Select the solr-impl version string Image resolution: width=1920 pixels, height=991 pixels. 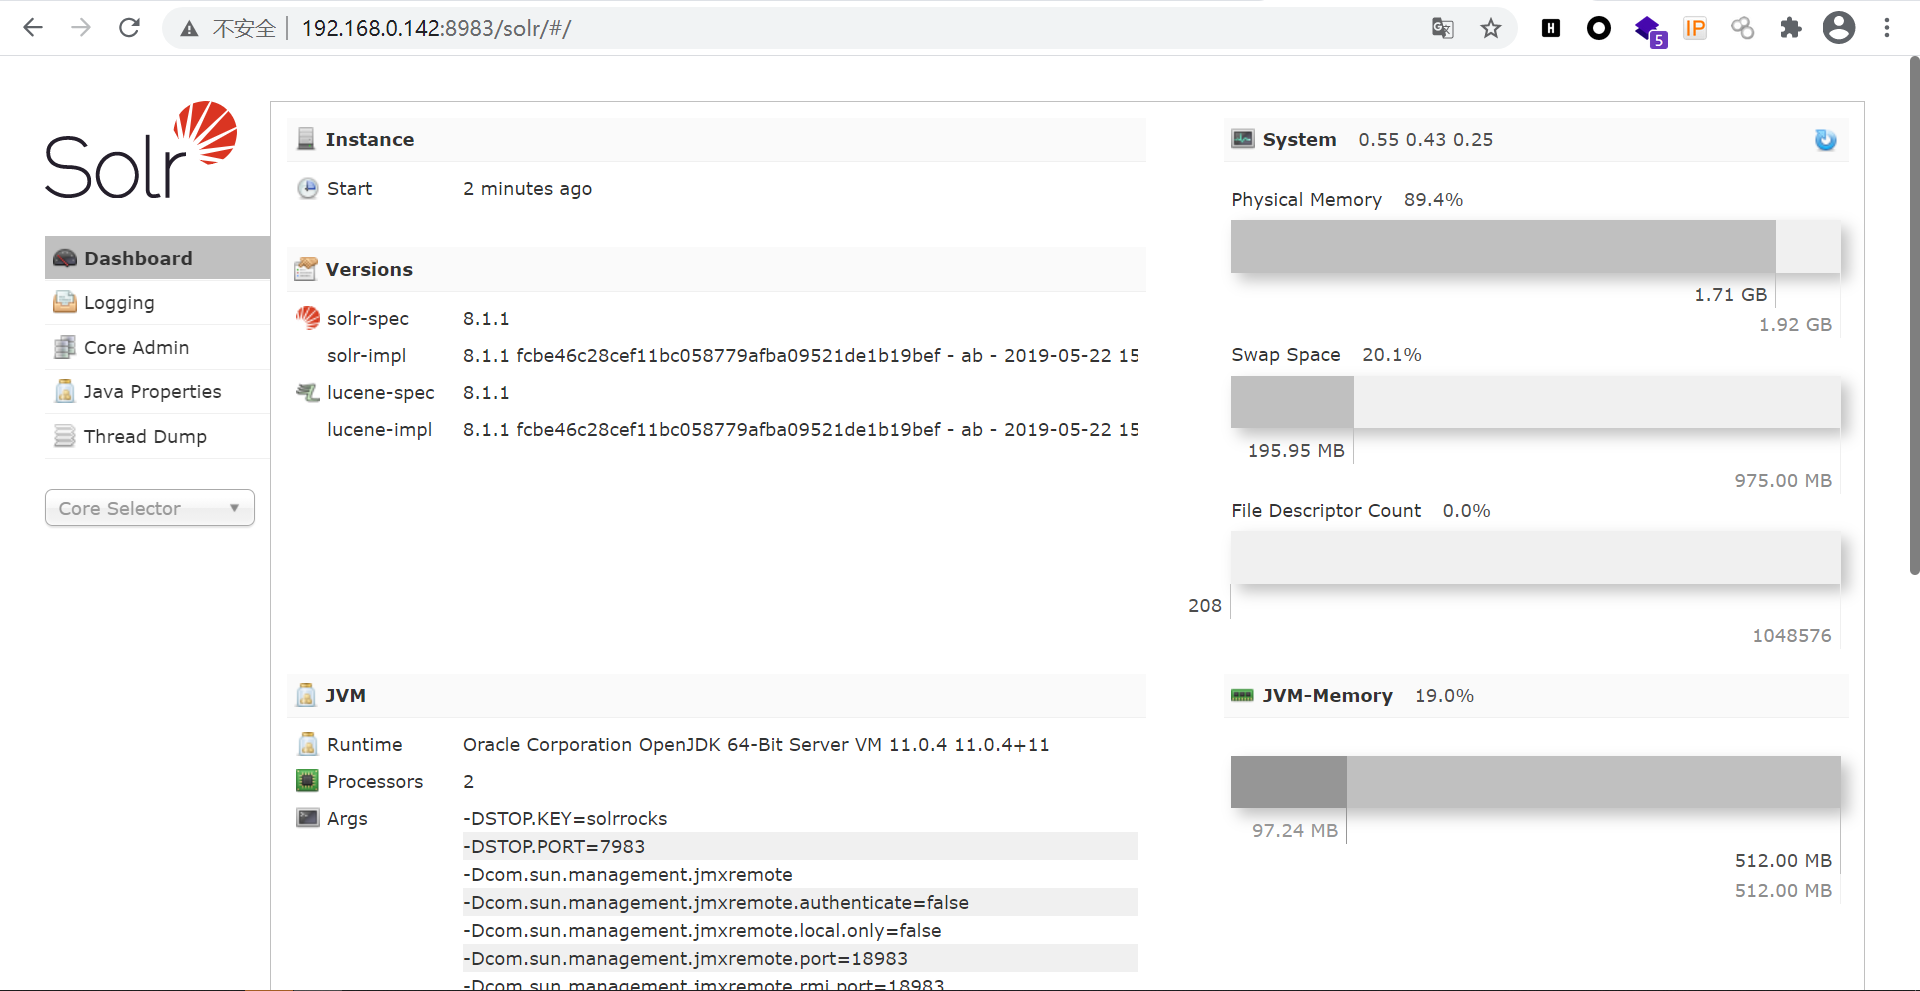point(801,355)
